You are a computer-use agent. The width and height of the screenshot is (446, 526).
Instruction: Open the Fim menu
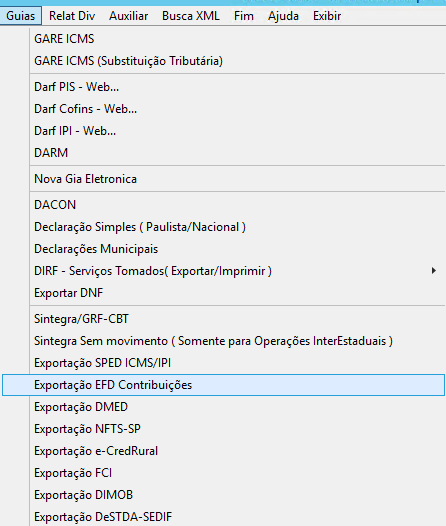pos(244,16)
